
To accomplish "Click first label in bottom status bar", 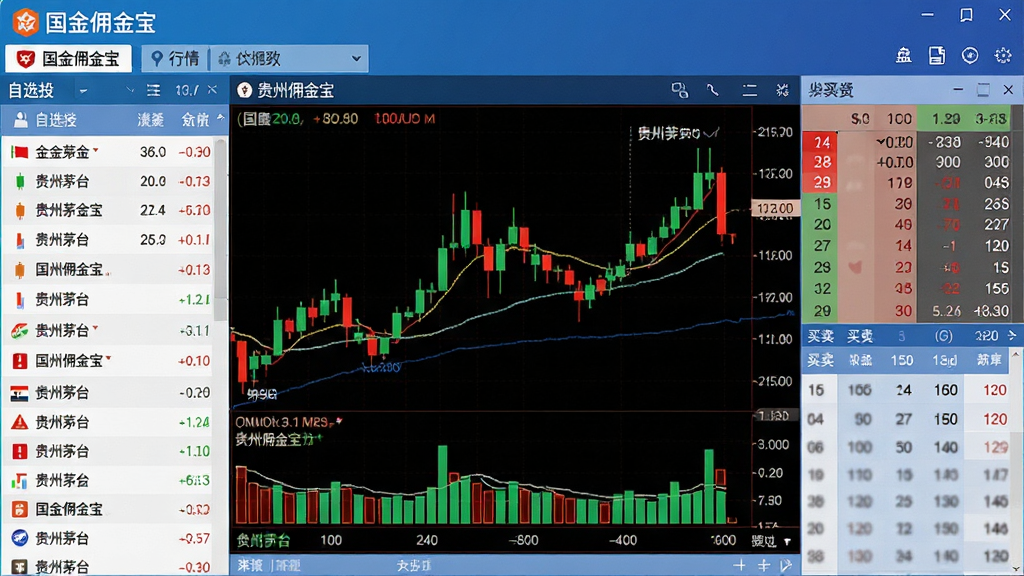I will pos(249,566).
